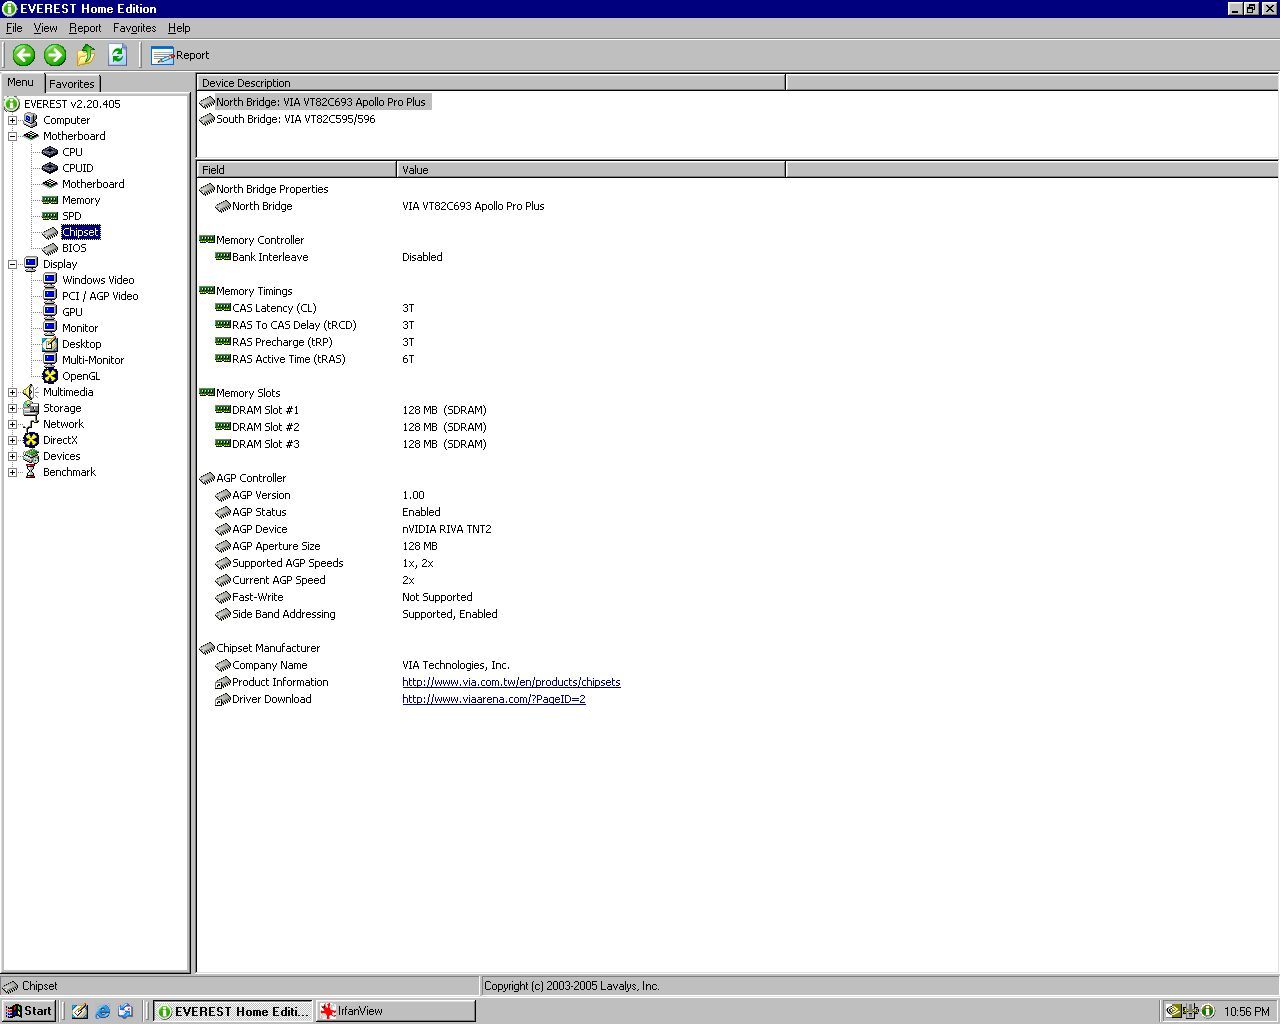This screenshot has height=1024, width=1280.
Task: Launch Internet Explorer from quick launch
Action: (x=102, y=1011)
